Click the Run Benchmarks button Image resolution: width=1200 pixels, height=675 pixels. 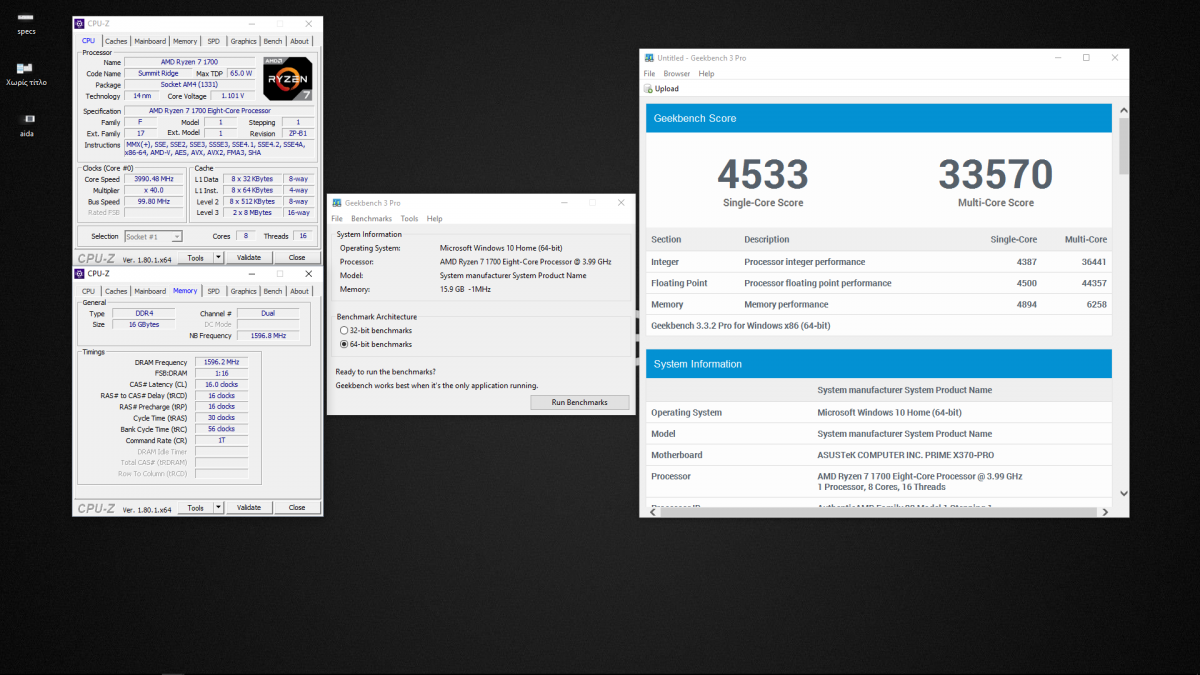pos(580,402)
